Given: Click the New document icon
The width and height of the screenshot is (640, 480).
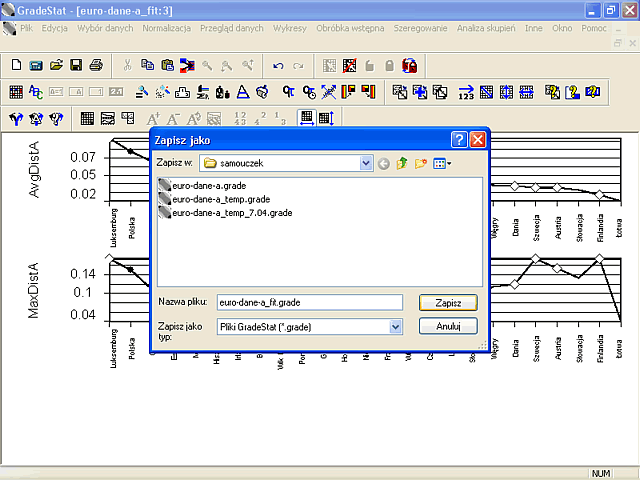Looking at the screenshot, I should (16, 65).
